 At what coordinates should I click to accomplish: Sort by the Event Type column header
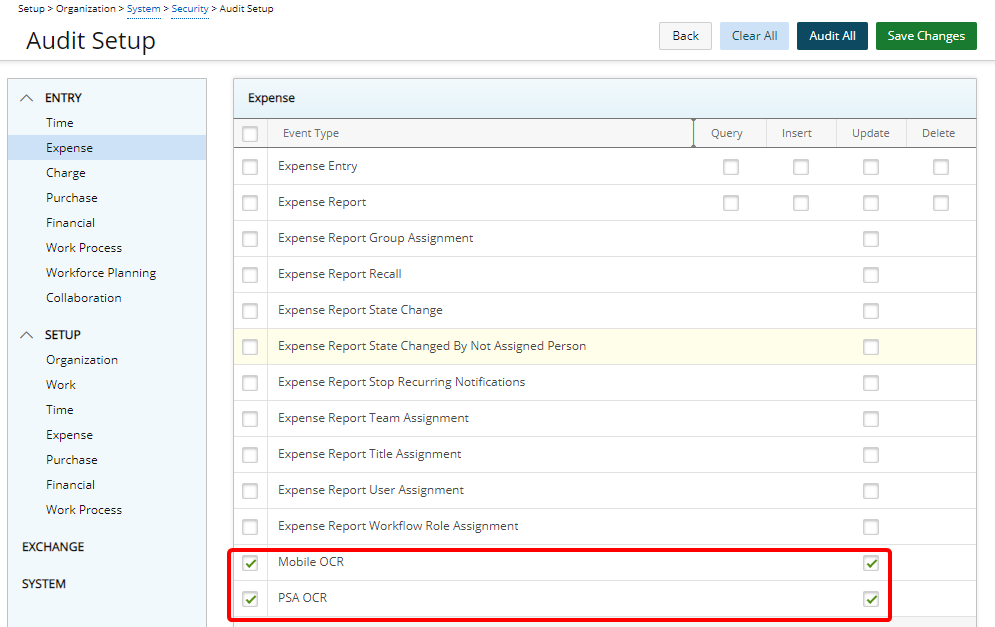[x=311, y=133]
